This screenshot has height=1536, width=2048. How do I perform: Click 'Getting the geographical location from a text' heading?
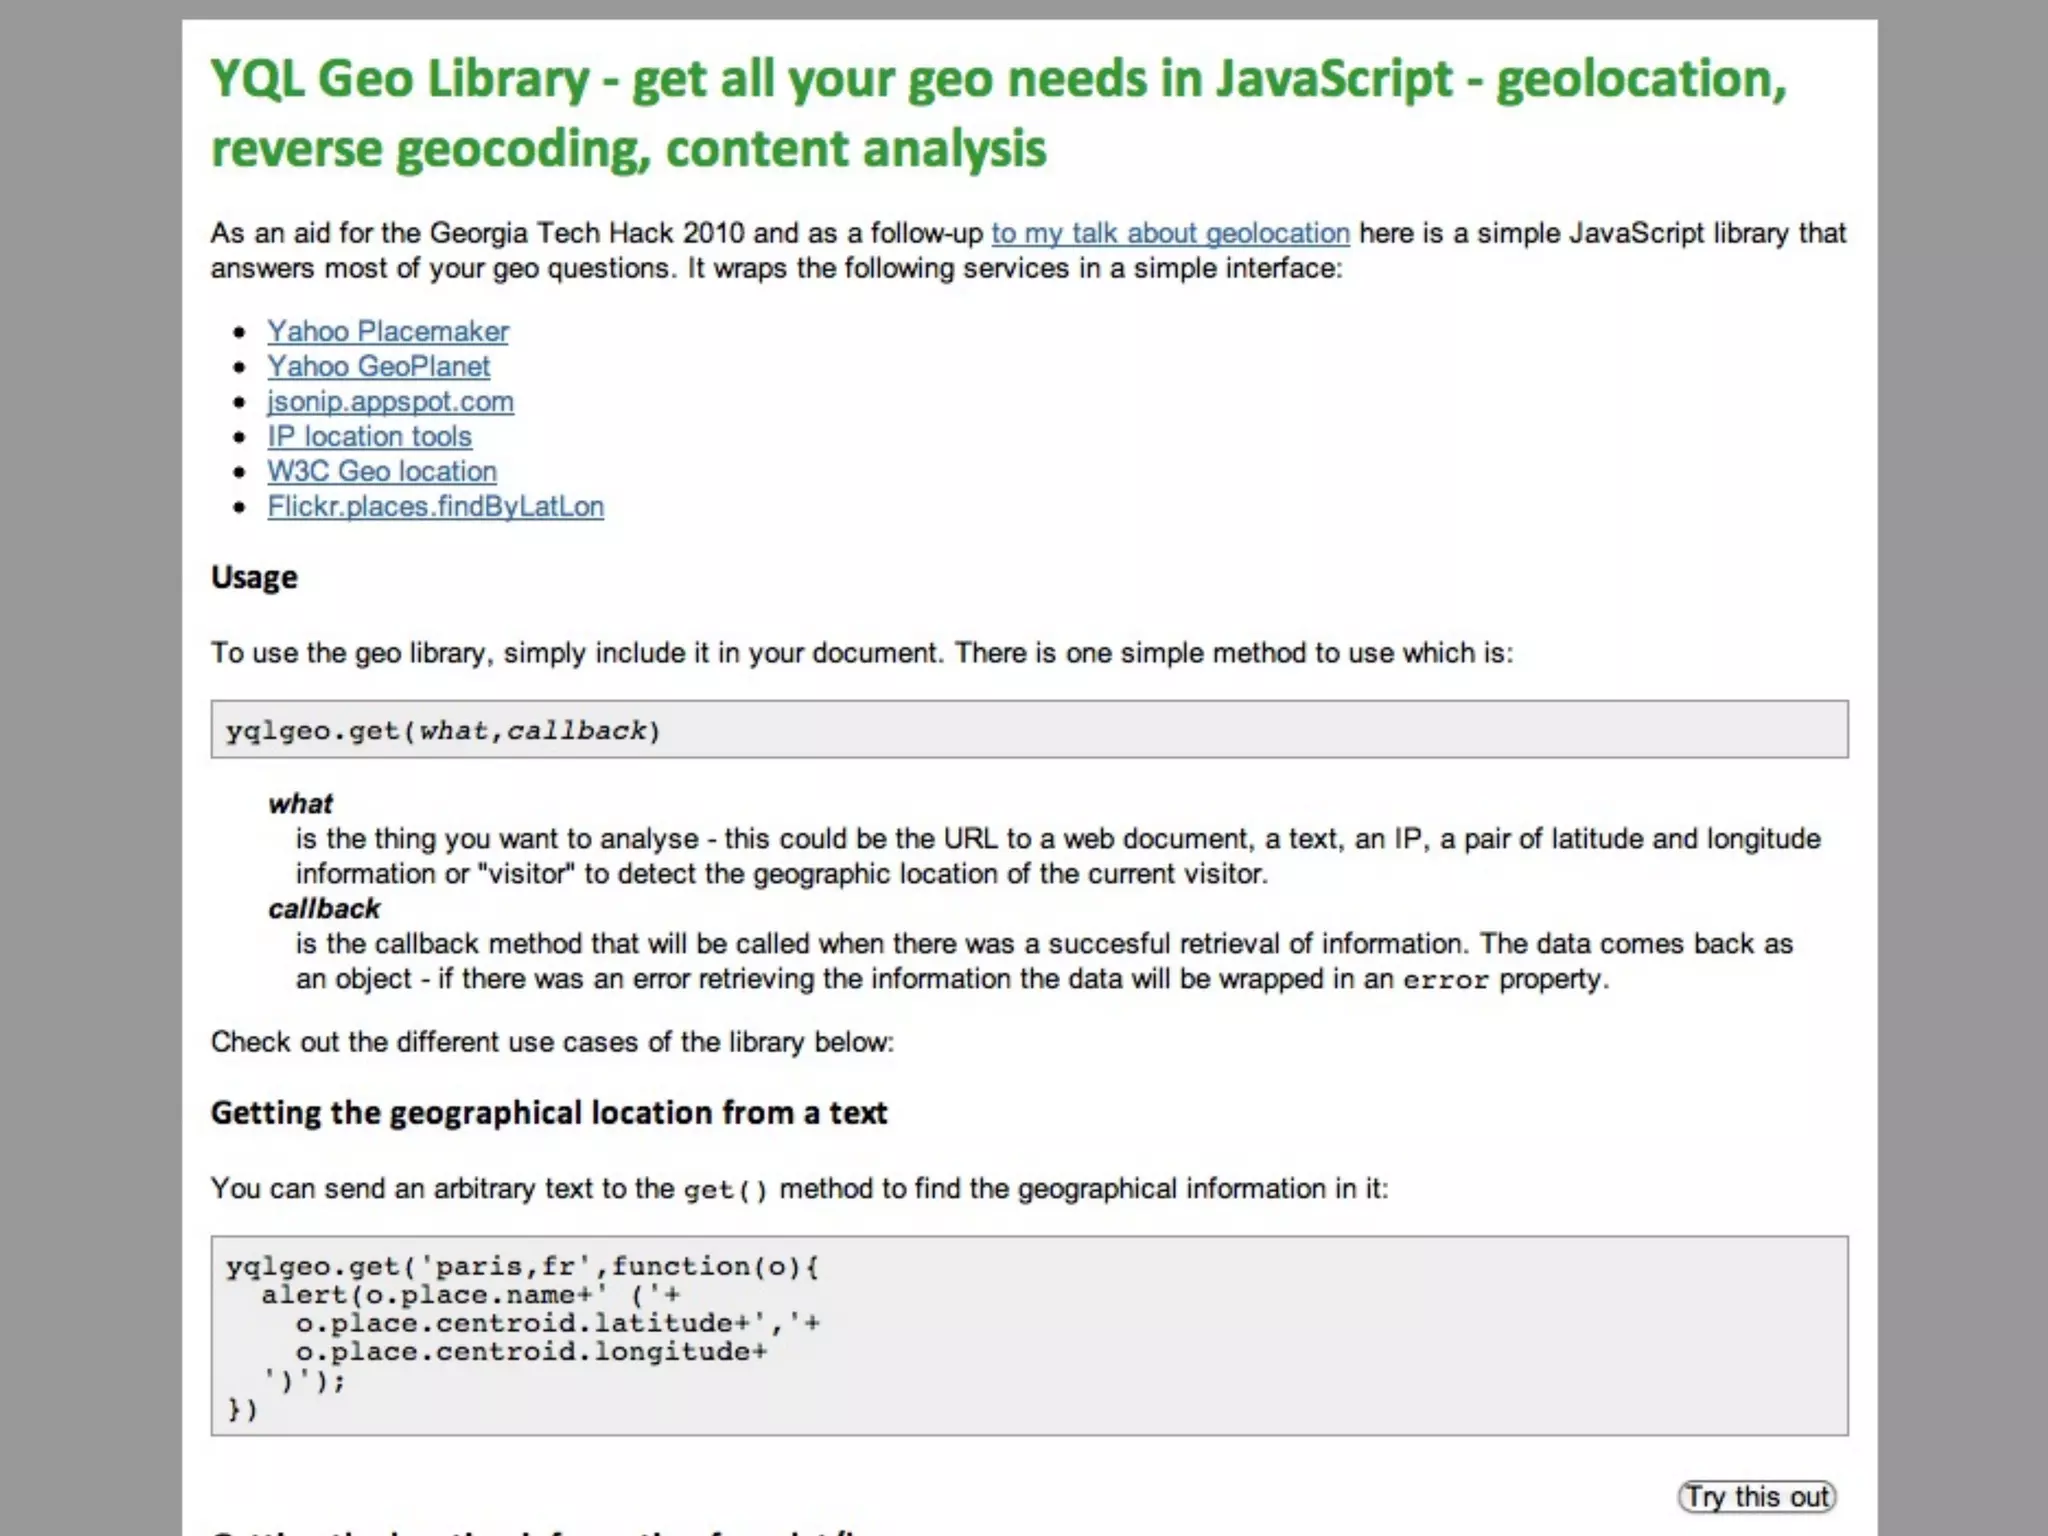click(x=549, y=1112)
